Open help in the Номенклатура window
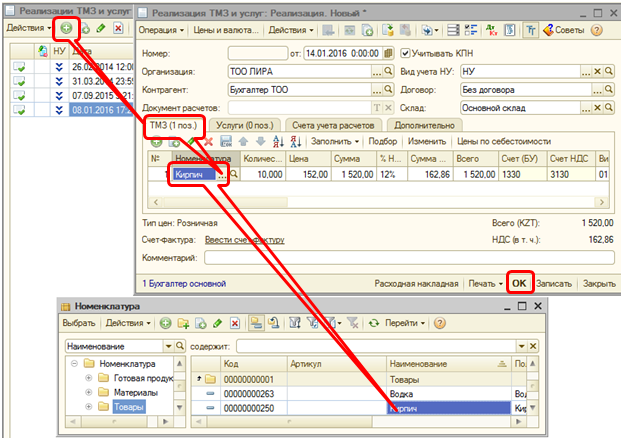Viewport: 623px width, 439px height. click(439, 323)
